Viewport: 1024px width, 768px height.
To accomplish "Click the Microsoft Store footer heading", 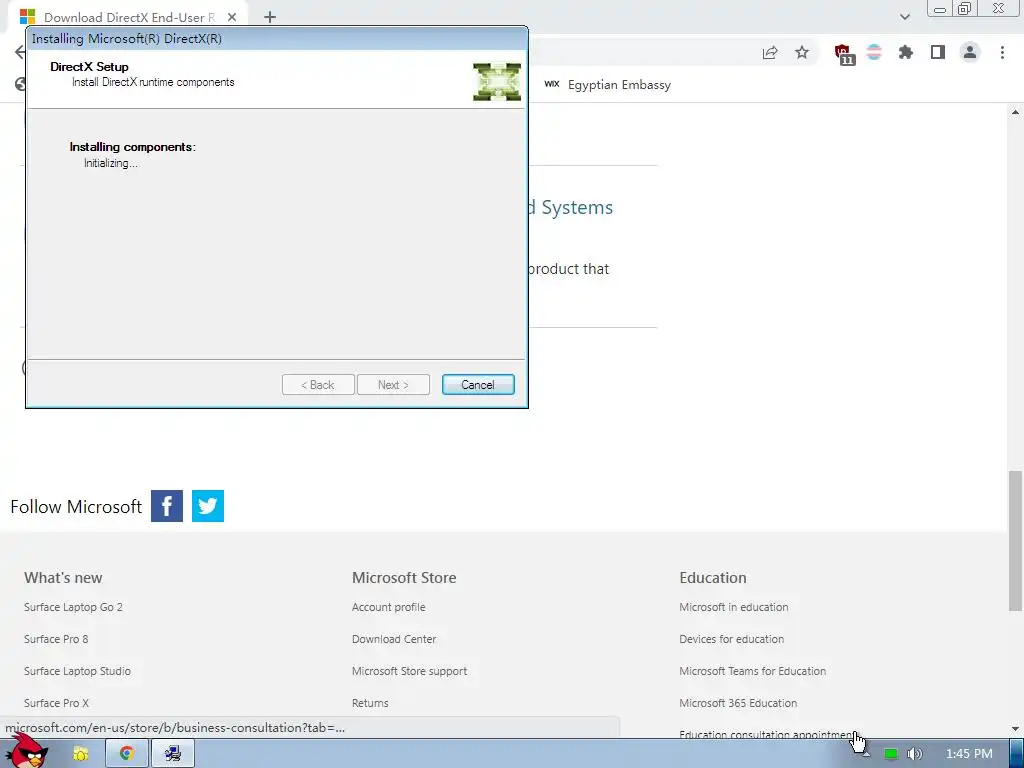I will click(404, 577).
